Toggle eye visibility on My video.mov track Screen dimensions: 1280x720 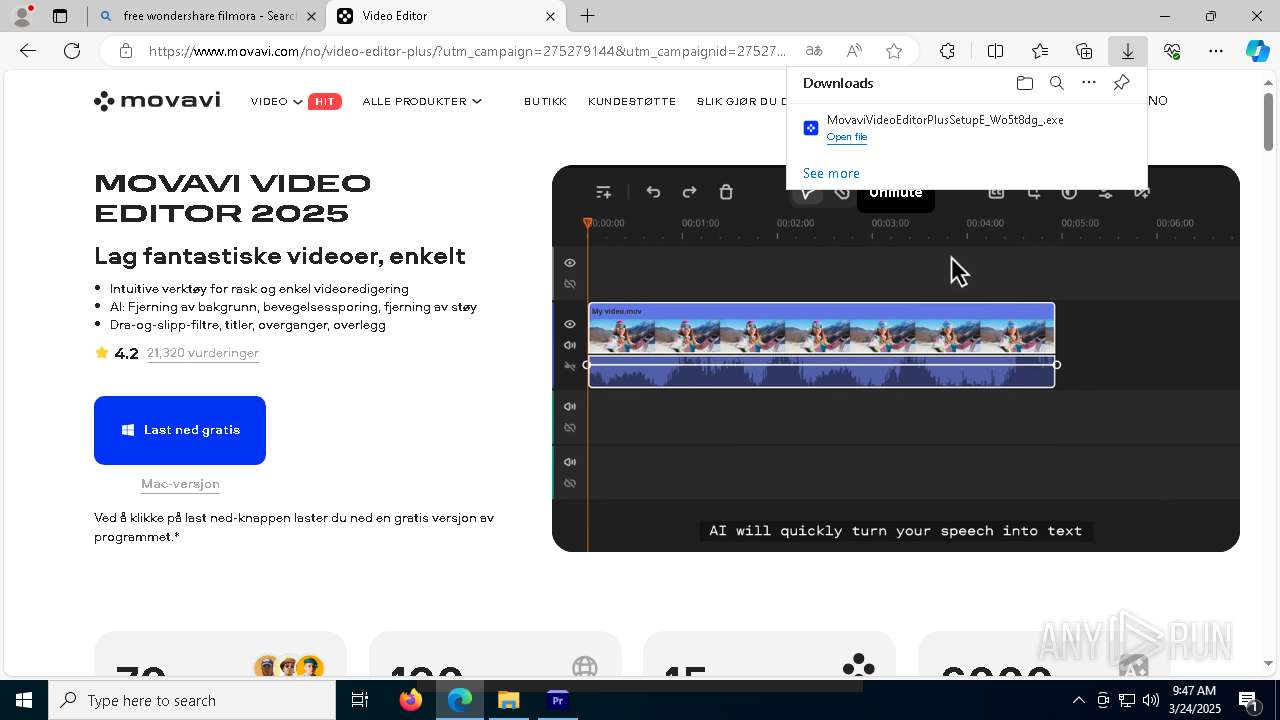point(570,324)
